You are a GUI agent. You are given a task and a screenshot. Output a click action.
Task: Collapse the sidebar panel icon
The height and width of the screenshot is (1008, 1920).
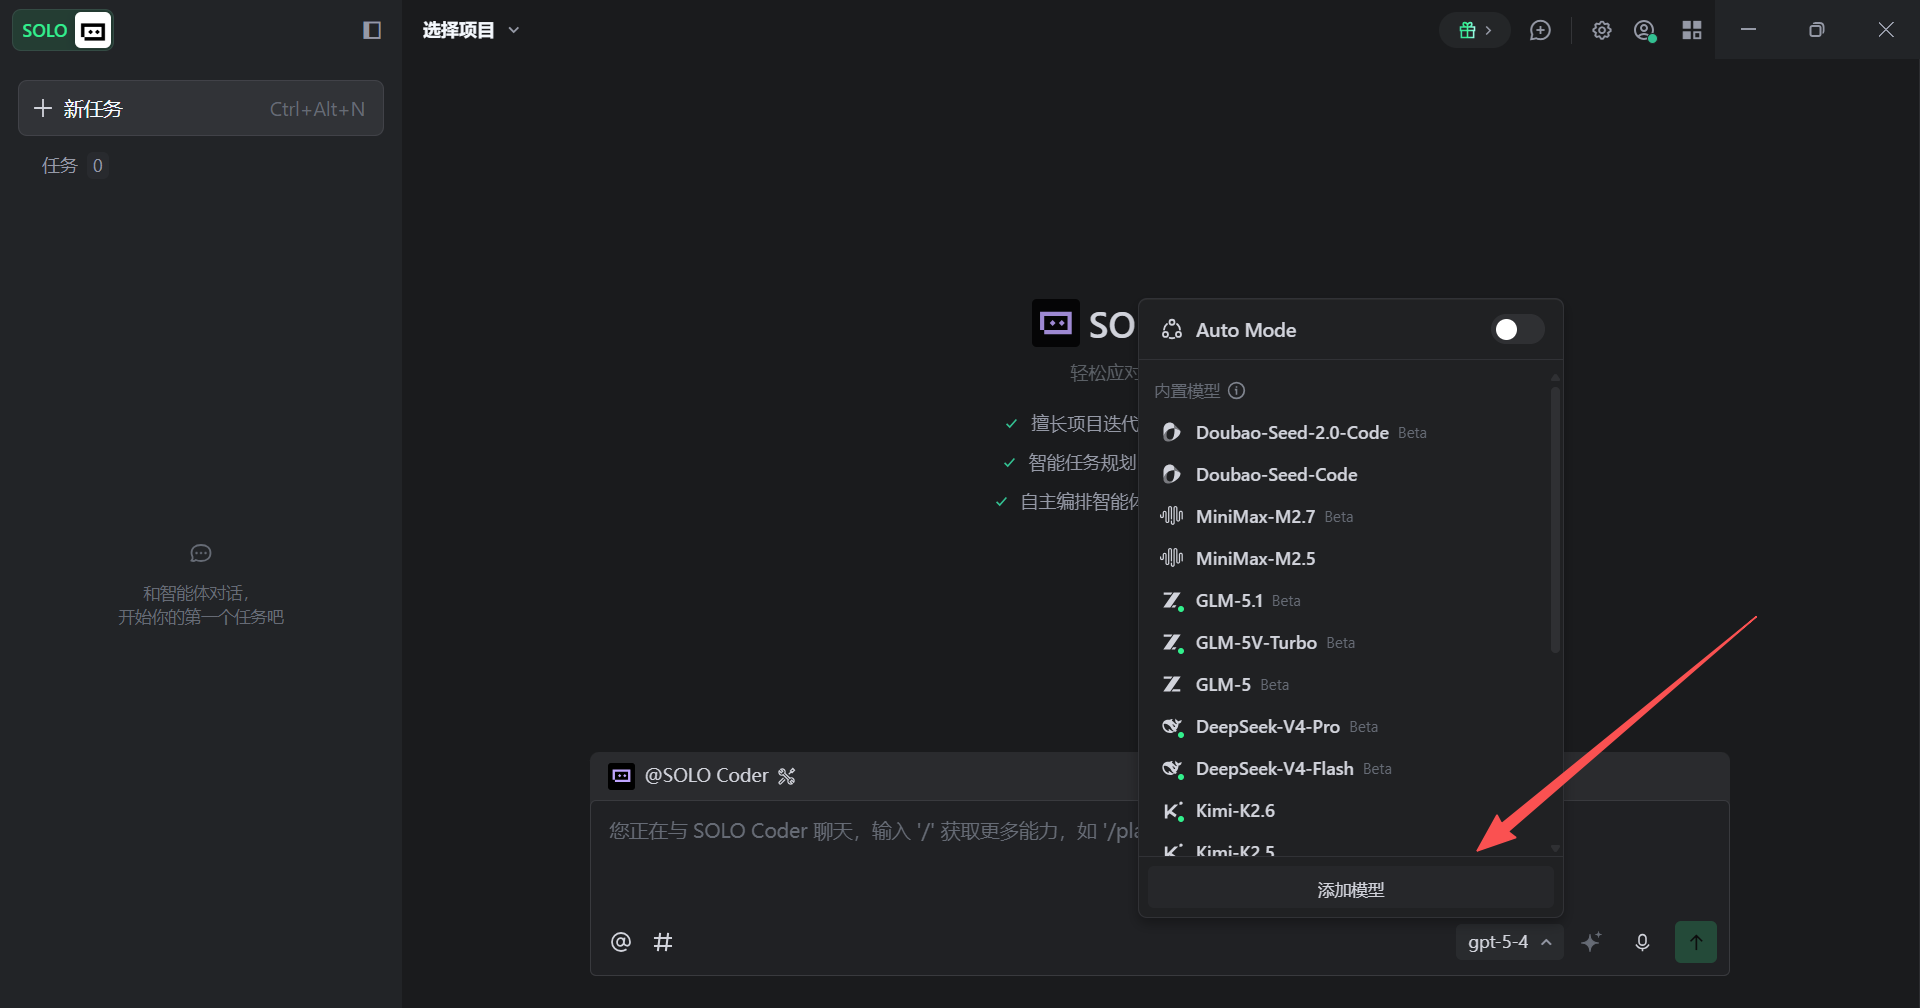pyautogui.click(x=372, y=30)
